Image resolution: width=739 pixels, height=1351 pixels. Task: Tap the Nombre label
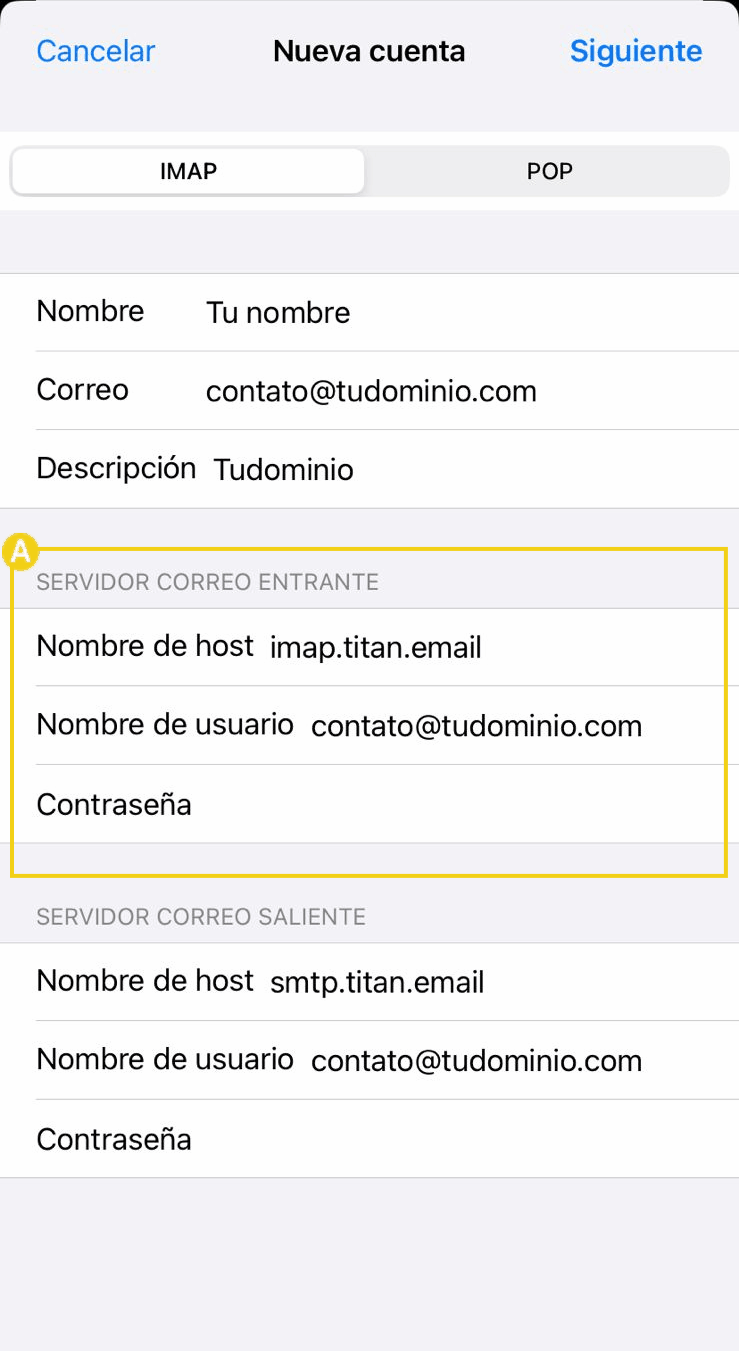pyautogui.click(x=90, y=311)
